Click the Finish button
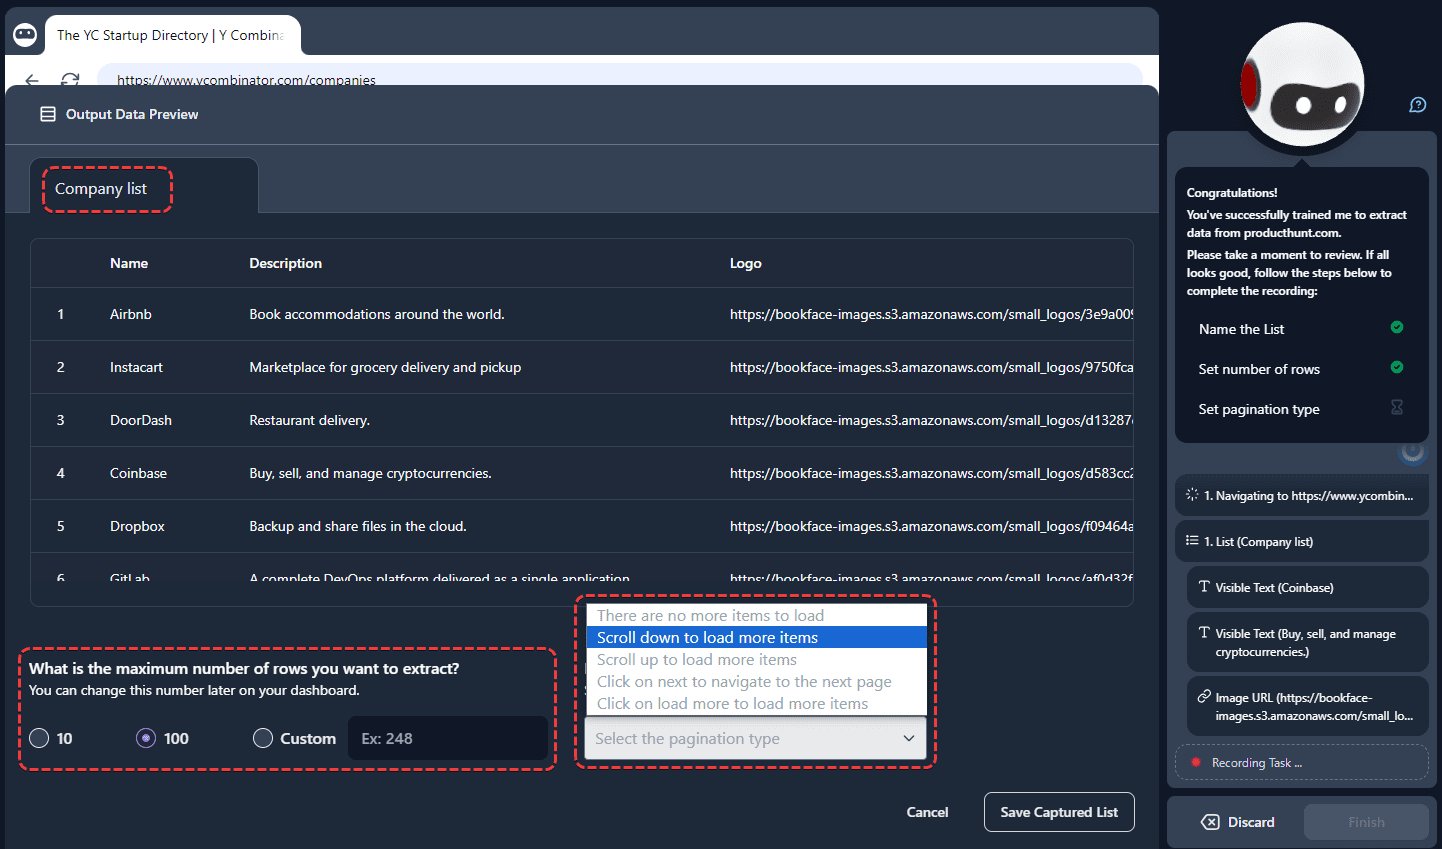 click(1366, 822)
